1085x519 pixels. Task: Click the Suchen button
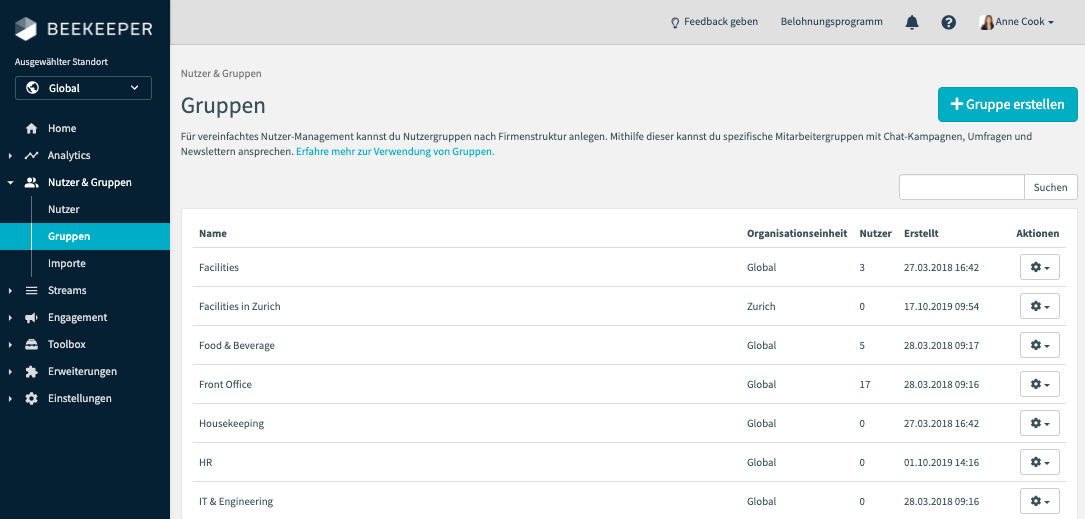(1050, 187)
